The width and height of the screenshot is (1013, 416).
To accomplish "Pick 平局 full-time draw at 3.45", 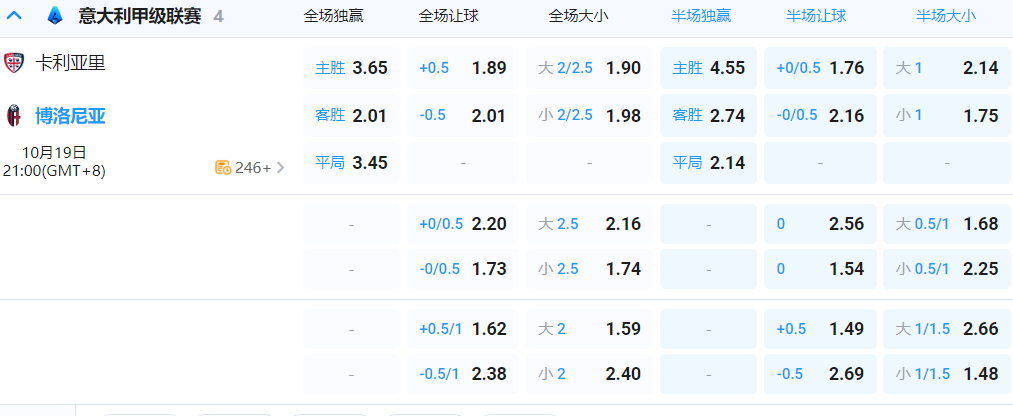I will [351, 162].
